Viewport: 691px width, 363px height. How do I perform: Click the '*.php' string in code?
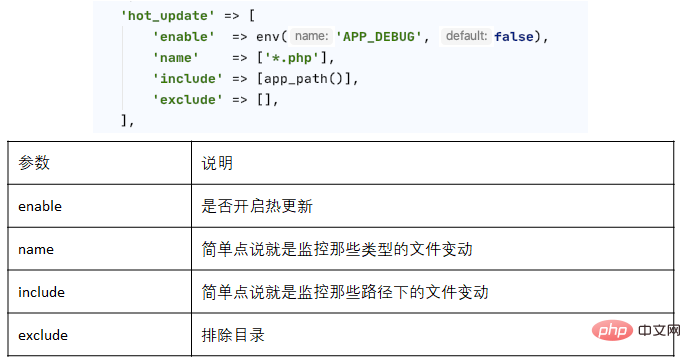pos(292,58)
